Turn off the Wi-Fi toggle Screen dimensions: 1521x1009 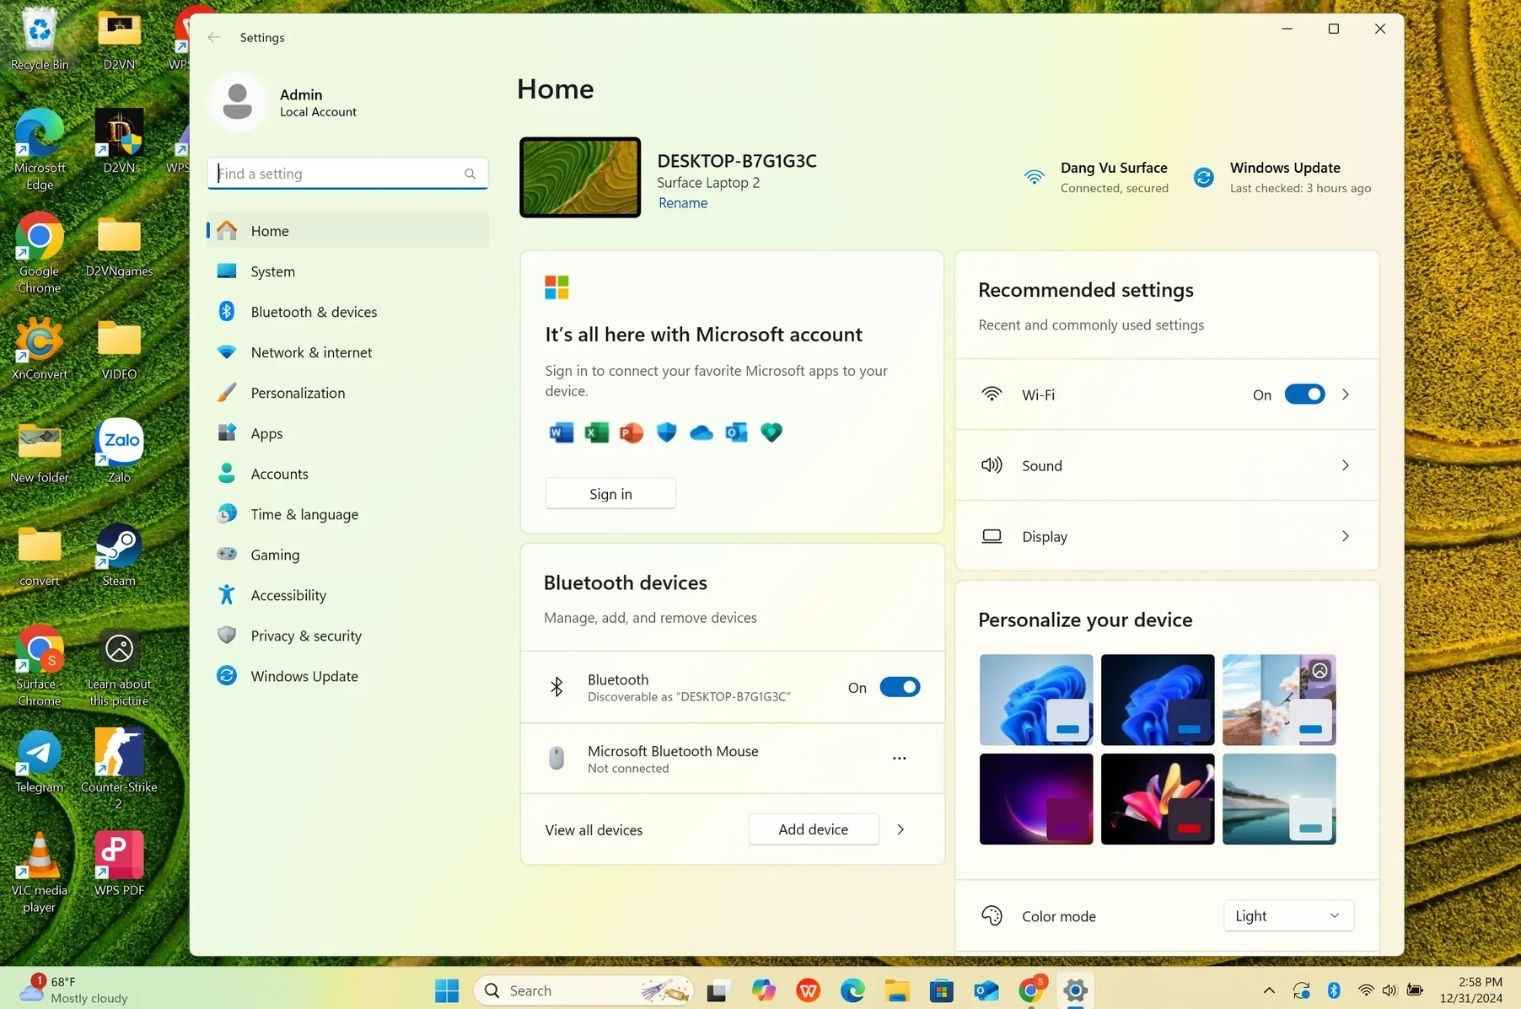tap(1304, 394)
